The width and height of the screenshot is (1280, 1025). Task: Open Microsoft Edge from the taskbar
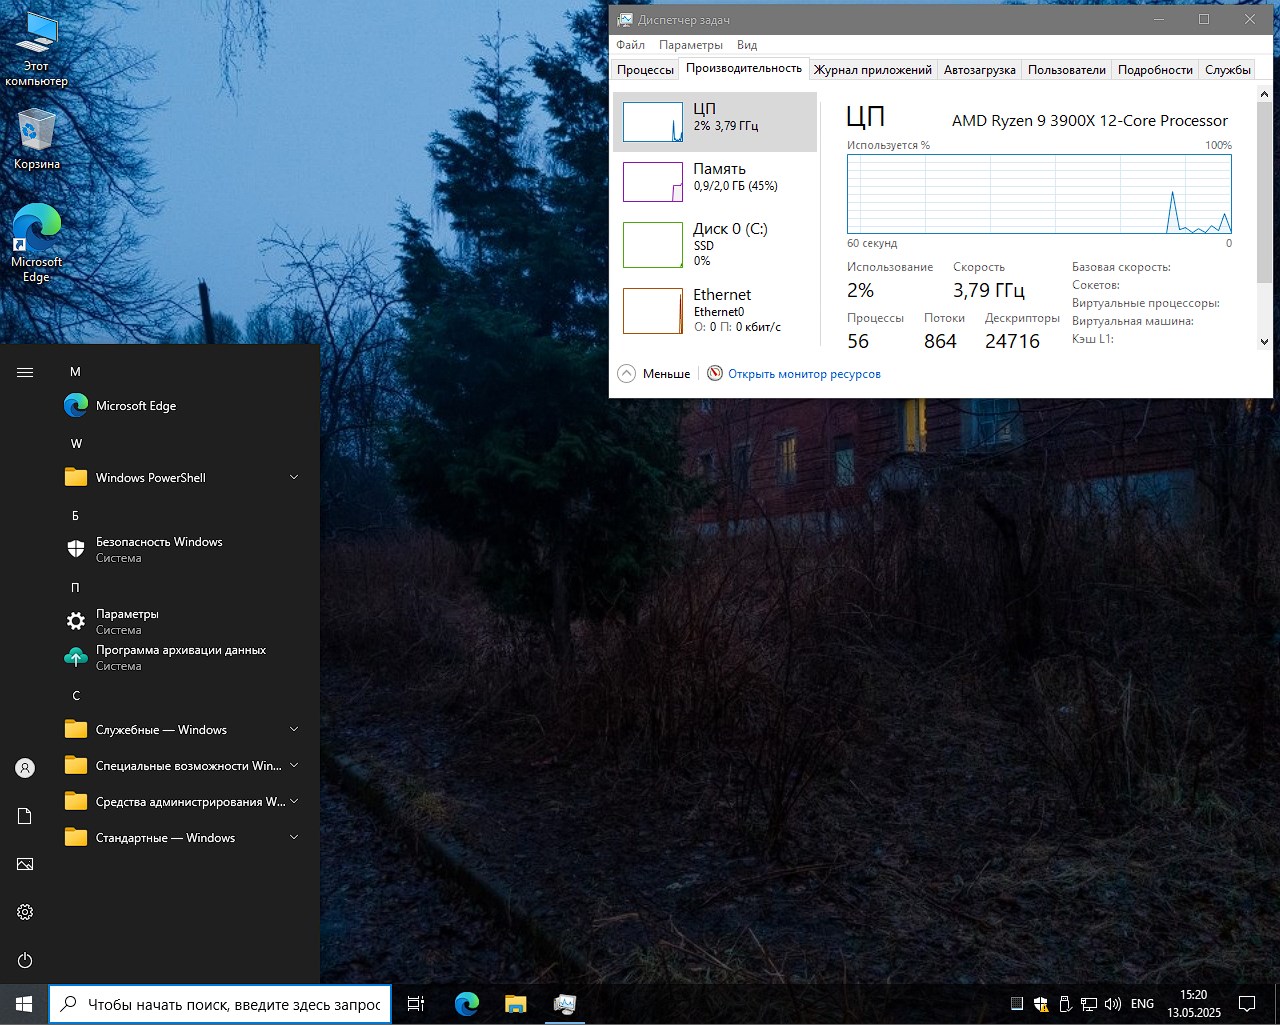point(467,1004)
